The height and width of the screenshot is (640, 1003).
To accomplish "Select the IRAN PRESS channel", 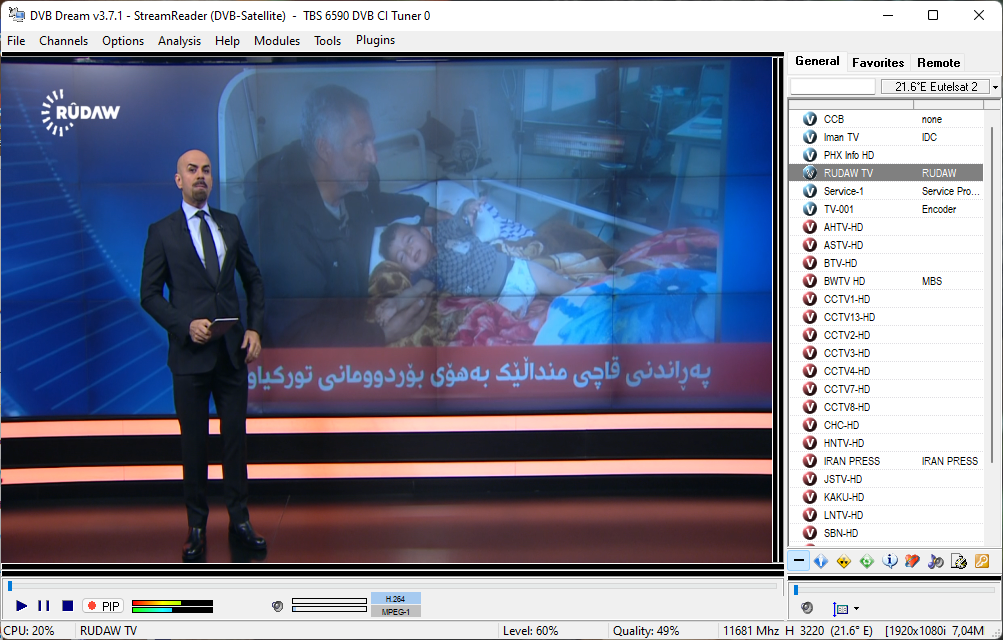I will point(886,461).
